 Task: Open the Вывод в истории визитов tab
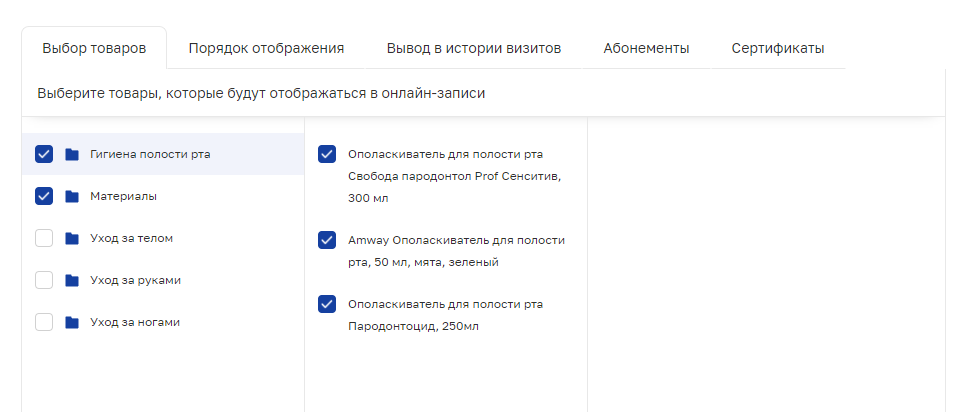474,48
